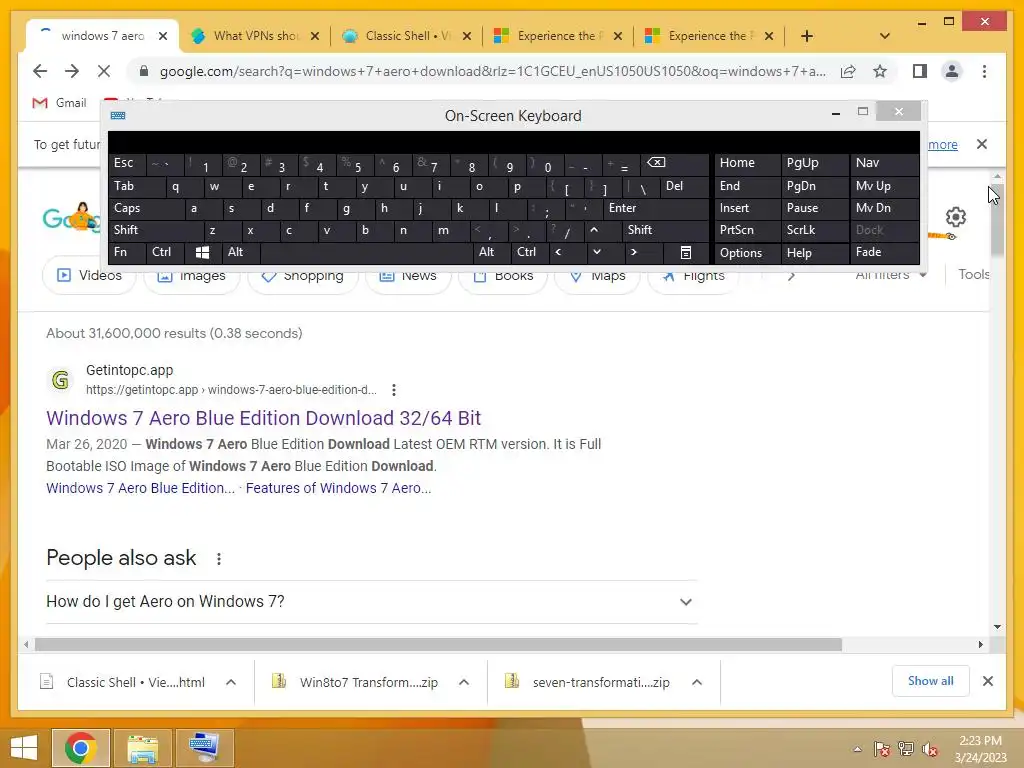Toggle left Alt key on On-Screen Keyboard
This screenshot has width=1024, height=768.
click(240, 252)
